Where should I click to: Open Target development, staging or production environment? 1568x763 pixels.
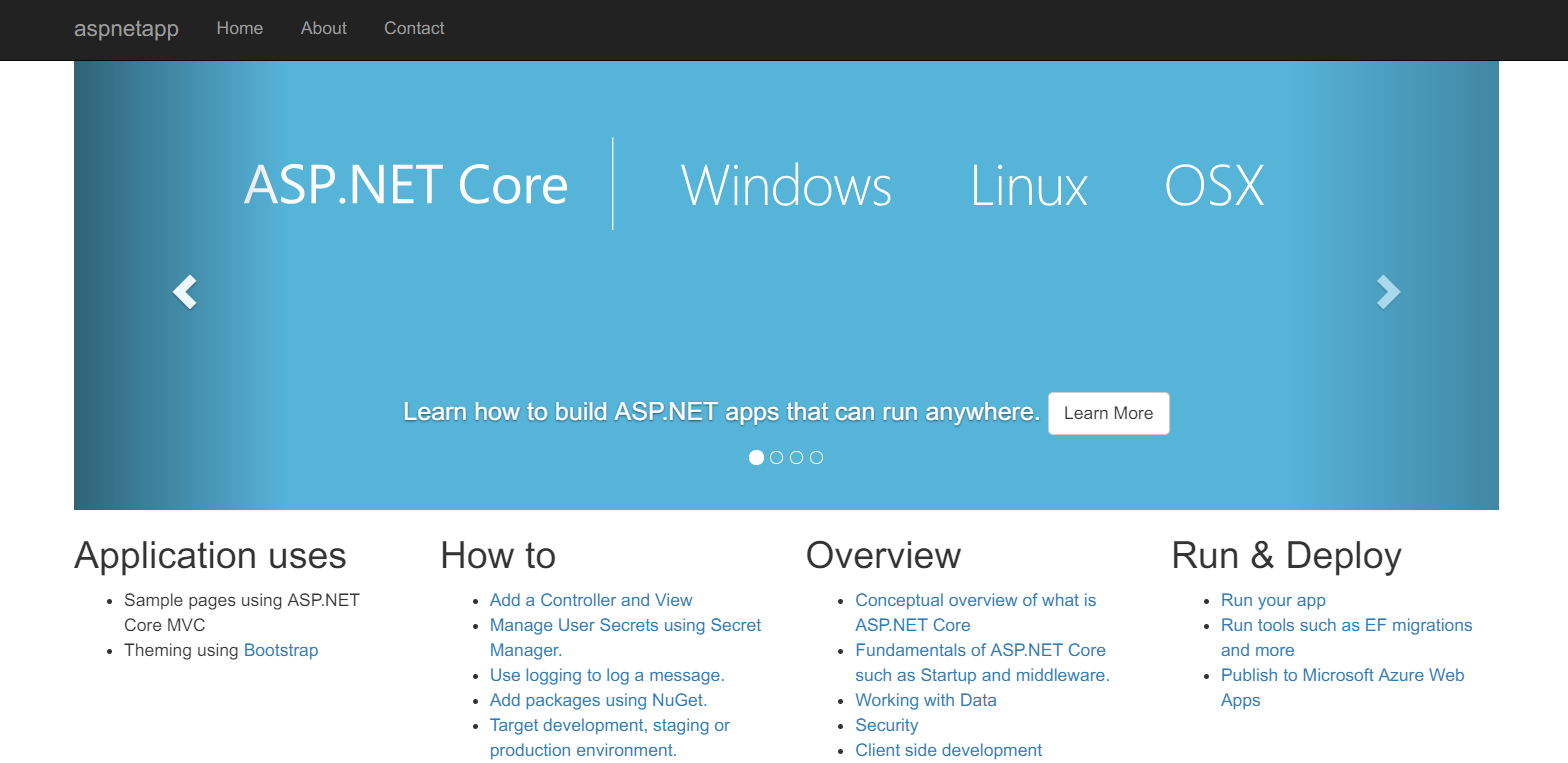(x=610, y=737)
